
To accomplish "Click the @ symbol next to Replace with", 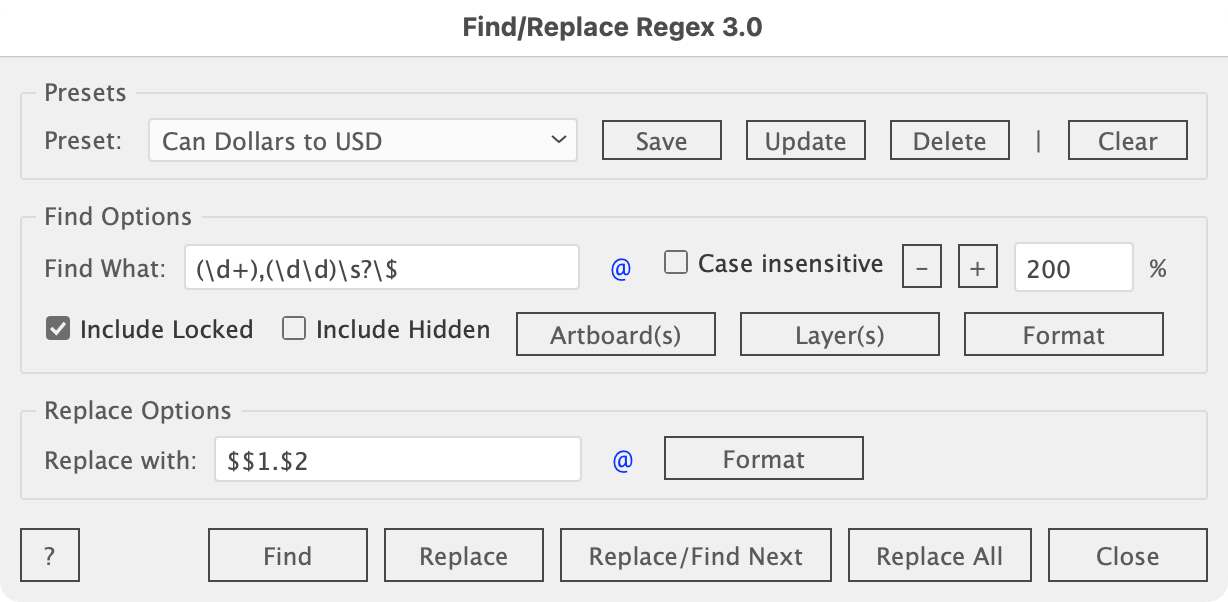I will click(623, 460).
